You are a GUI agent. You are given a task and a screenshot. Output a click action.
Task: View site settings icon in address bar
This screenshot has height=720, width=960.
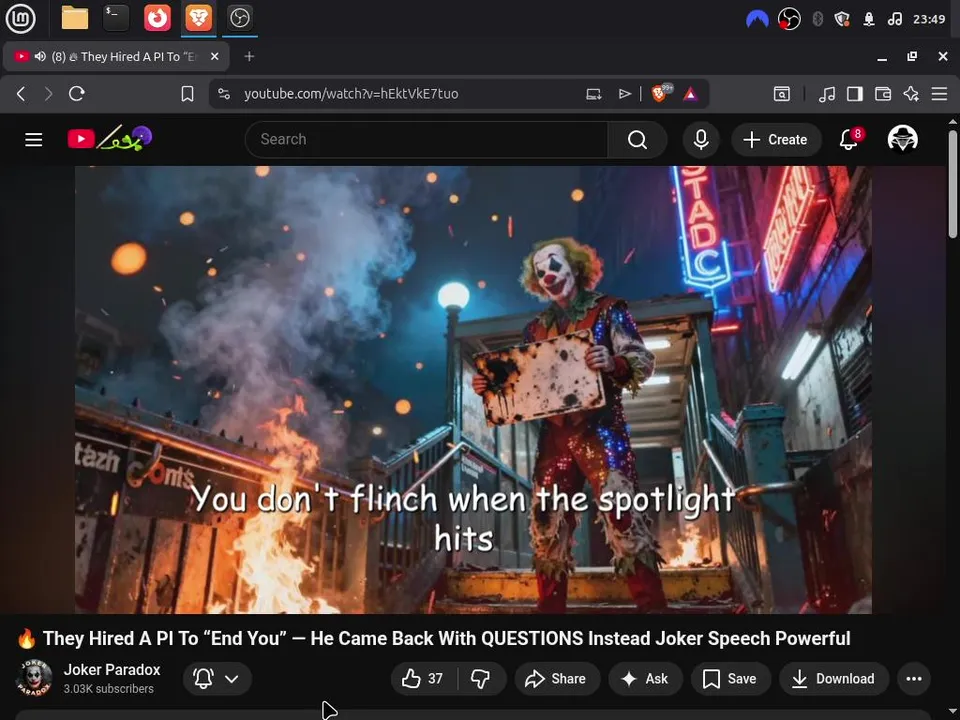tap(224, 94)
